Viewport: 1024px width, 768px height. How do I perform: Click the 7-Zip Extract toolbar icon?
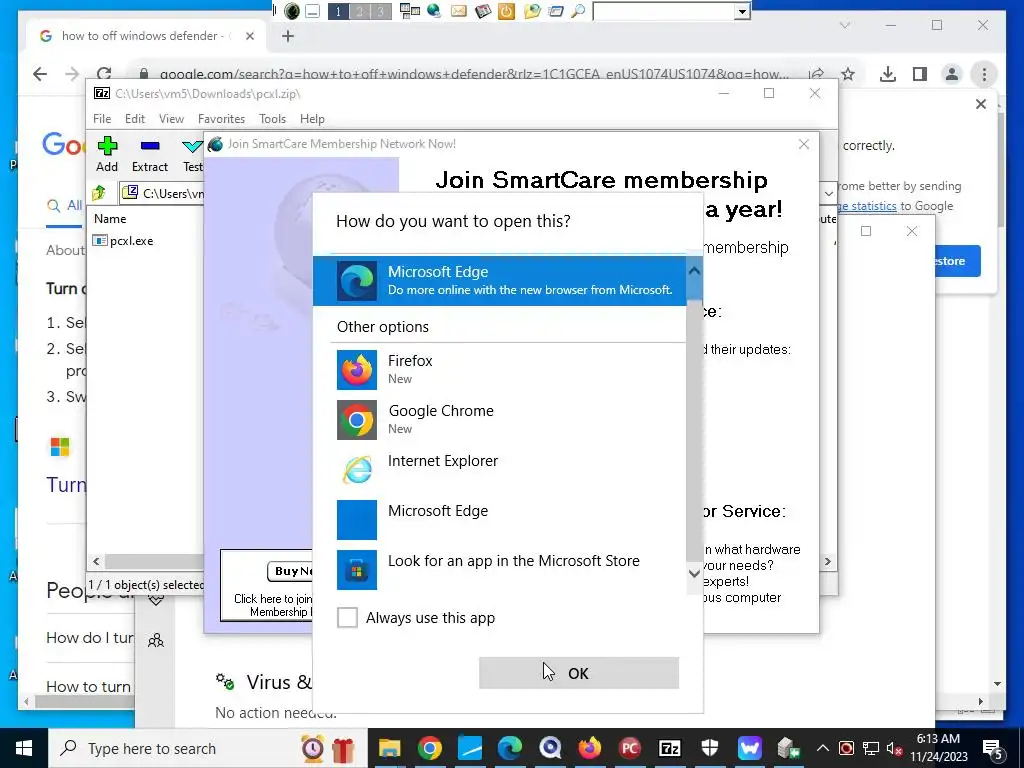point(150,154)
